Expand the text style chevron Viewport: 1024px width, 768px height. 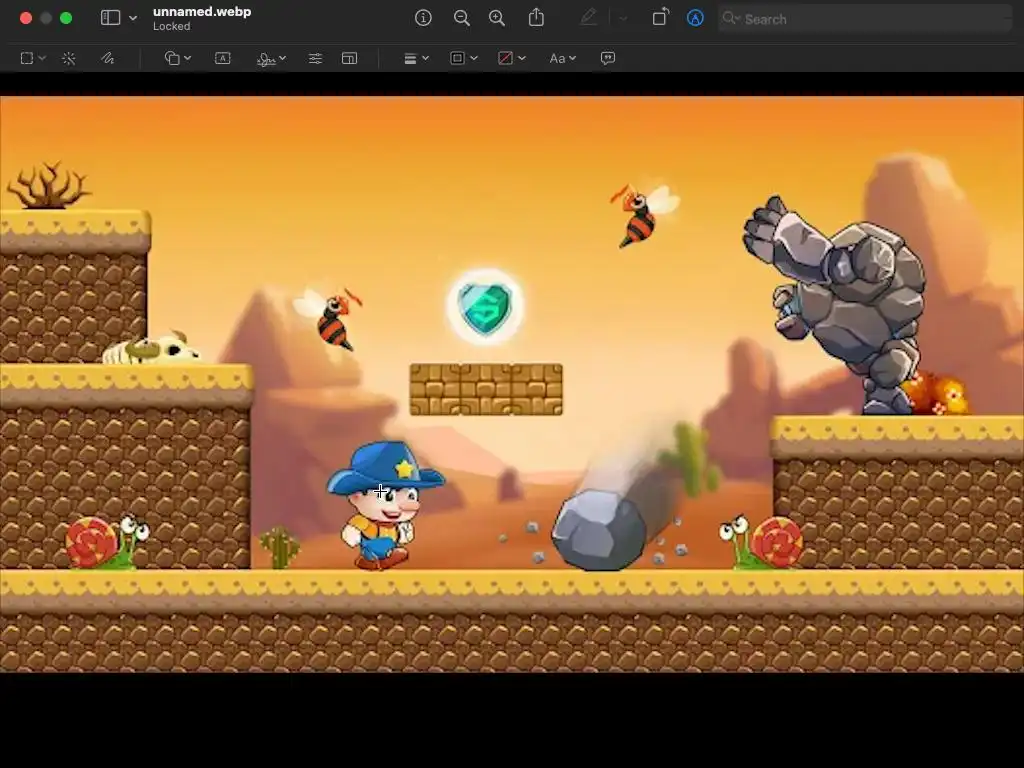tap(573, 58)
